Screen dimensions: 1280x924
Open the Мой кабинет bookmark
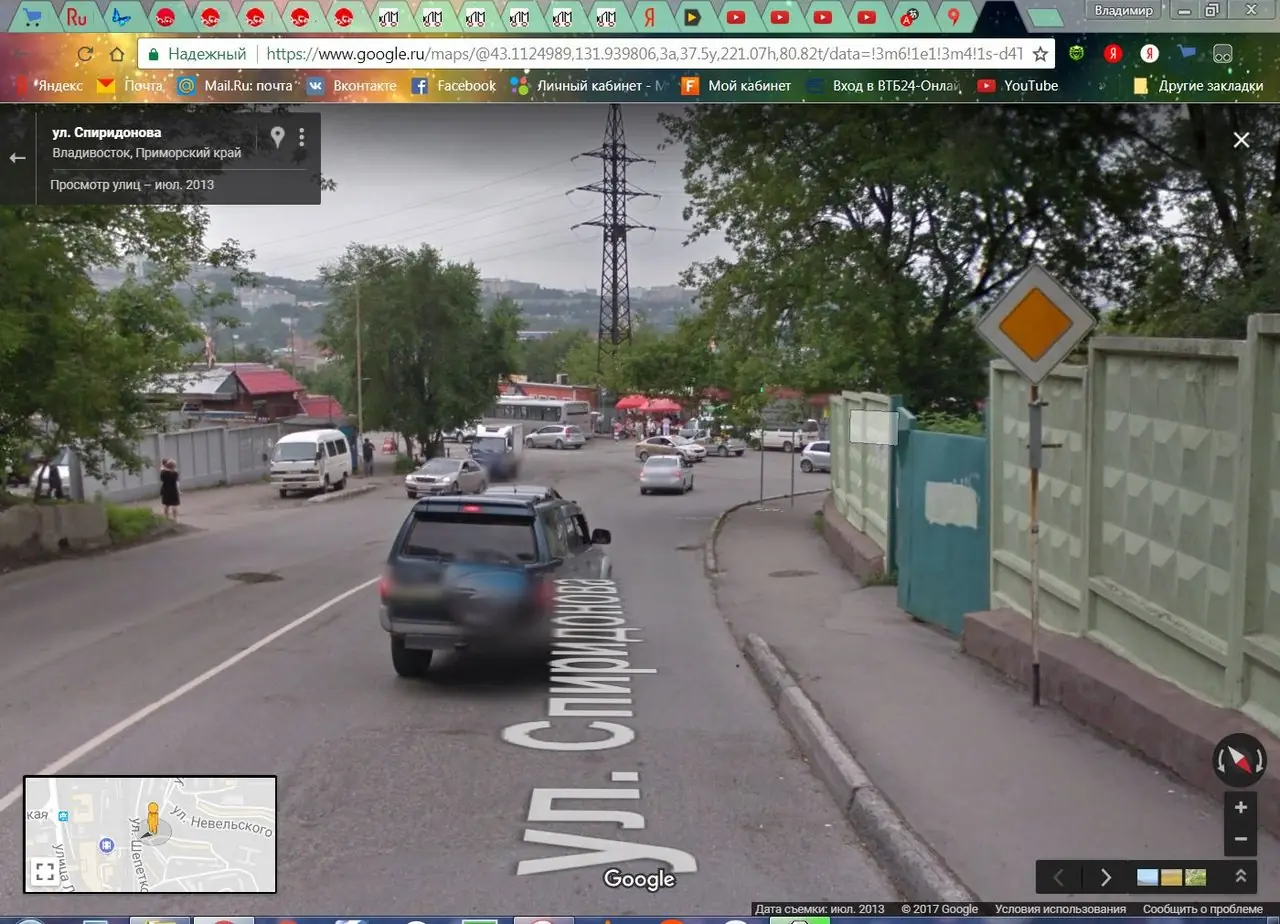[x=736, y=86]
